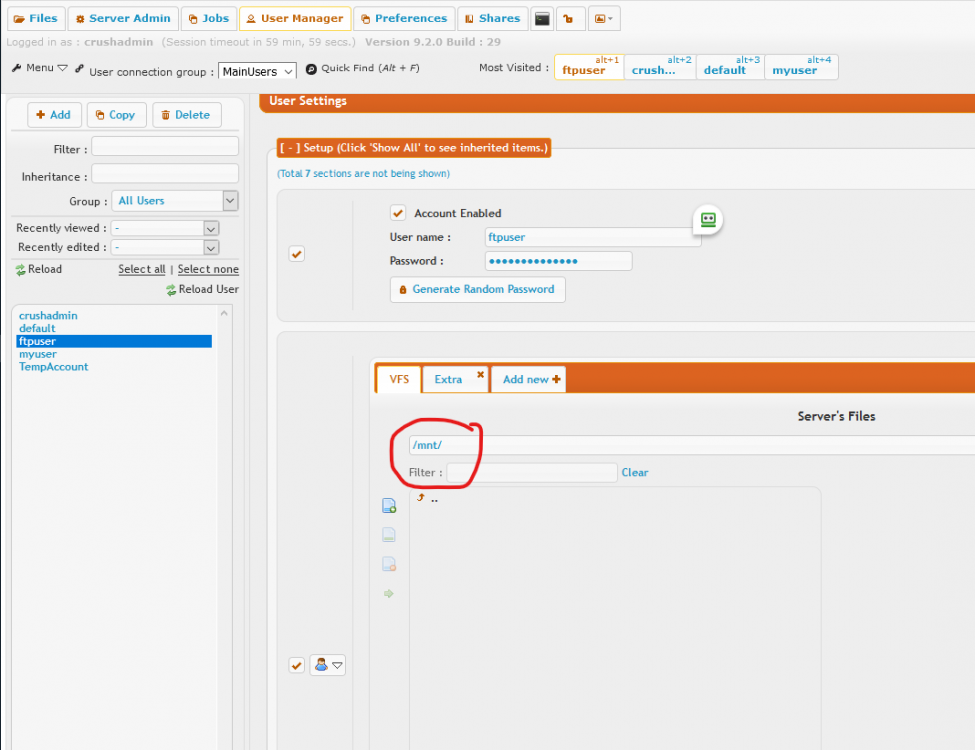Screen dimensions: 975x750
Task: Open most visited myuser shortcut
Action: (801, 67)
